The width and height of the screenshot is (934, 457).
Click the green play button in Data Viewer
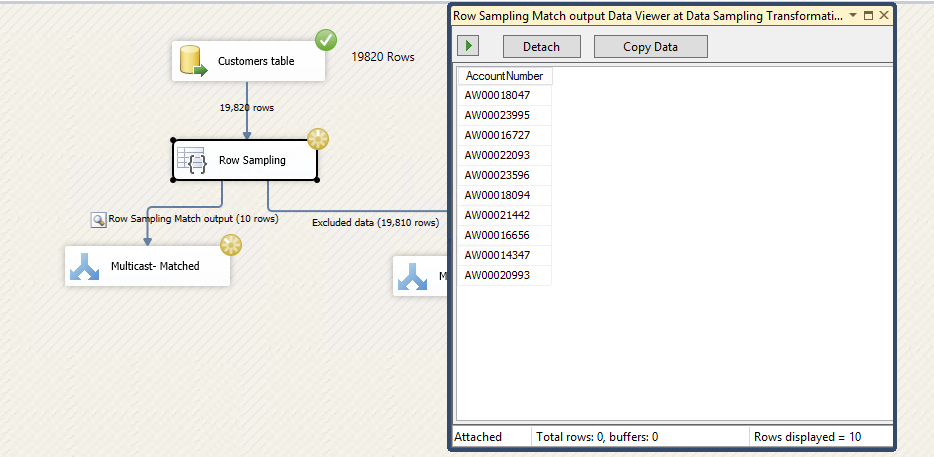468,46
